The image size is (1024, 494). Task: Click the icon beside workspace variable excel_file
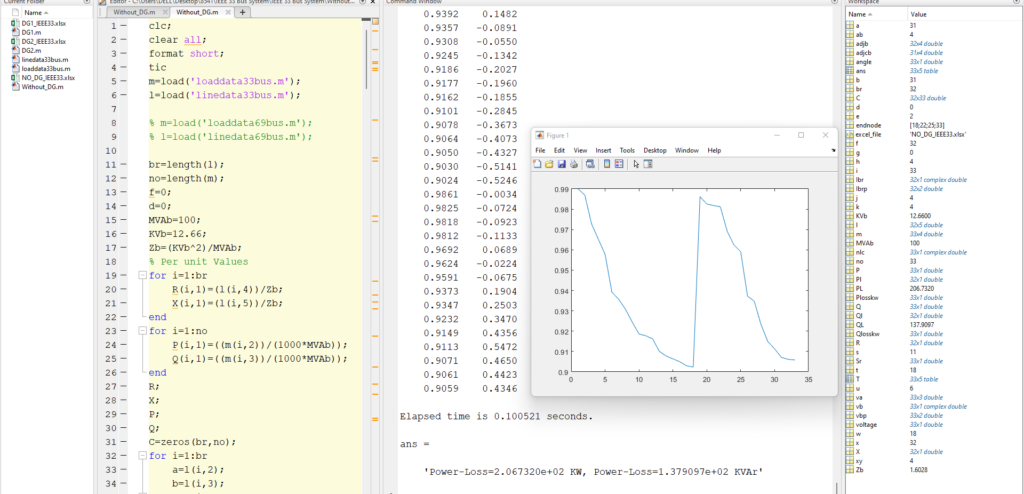pos(850,134)
